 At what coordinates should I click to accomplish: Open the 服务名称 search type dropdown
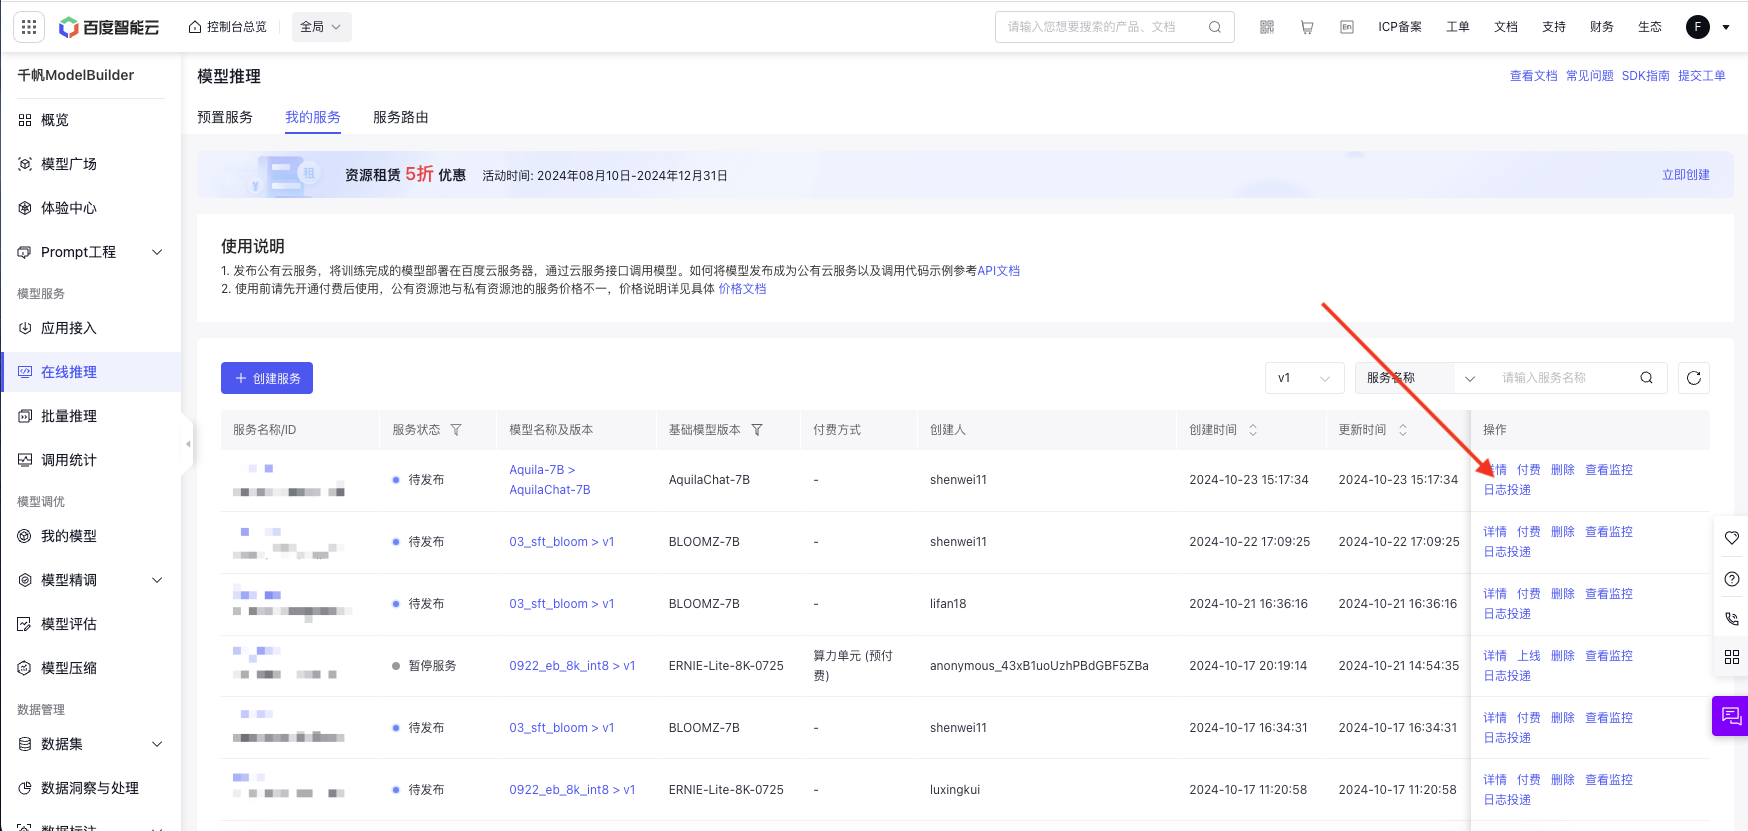[1421, 378]
